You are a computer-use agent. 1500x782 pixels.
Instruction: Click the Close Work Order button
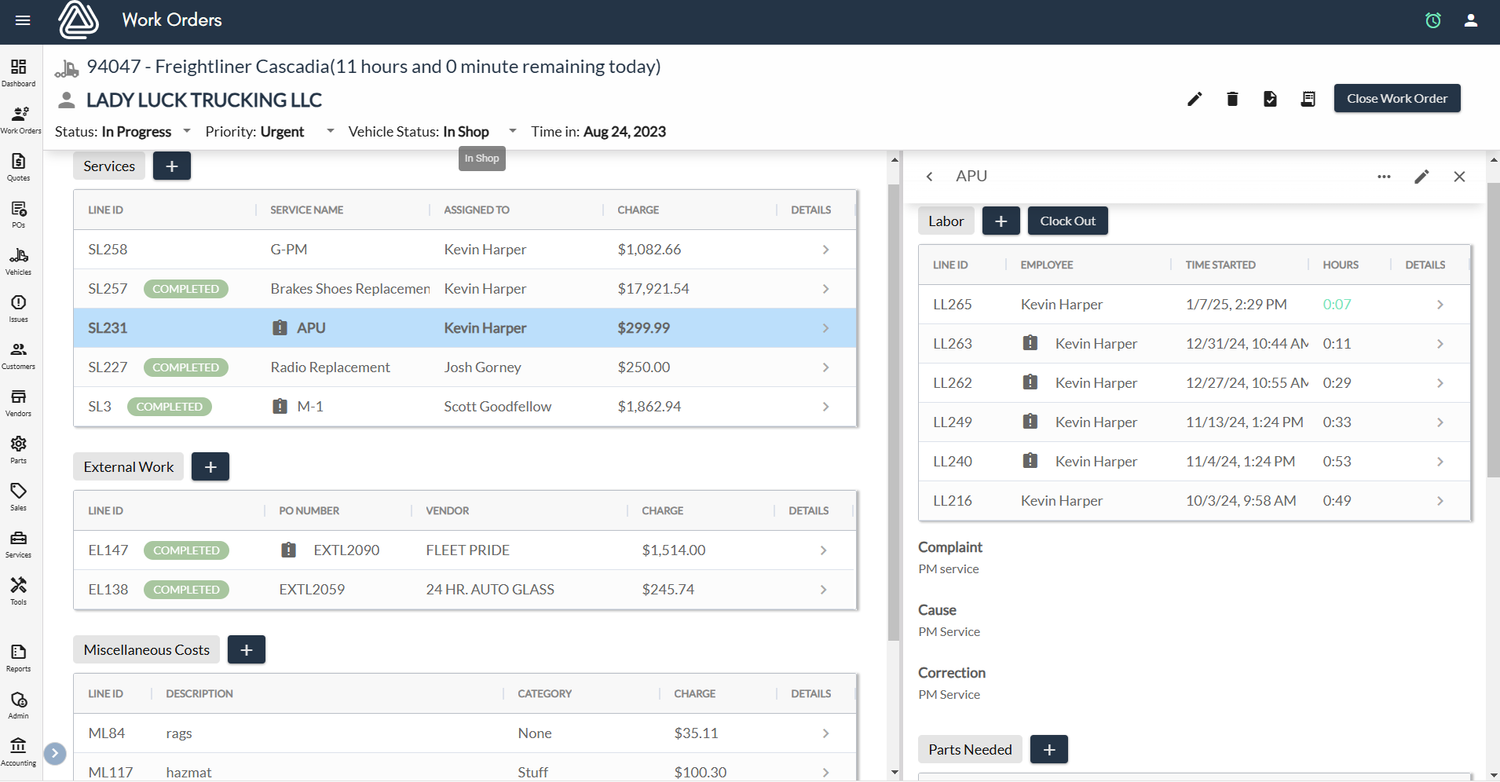click(1396, 98)
